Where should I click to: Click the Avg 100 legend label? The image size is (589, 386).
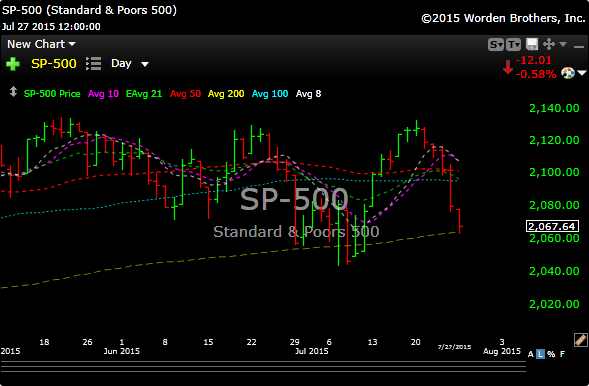click(270, 94)
